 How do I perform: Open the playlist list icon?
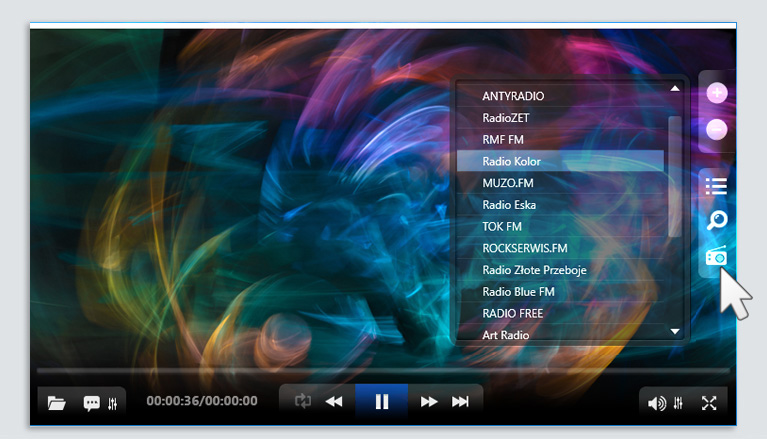point(716,186)
